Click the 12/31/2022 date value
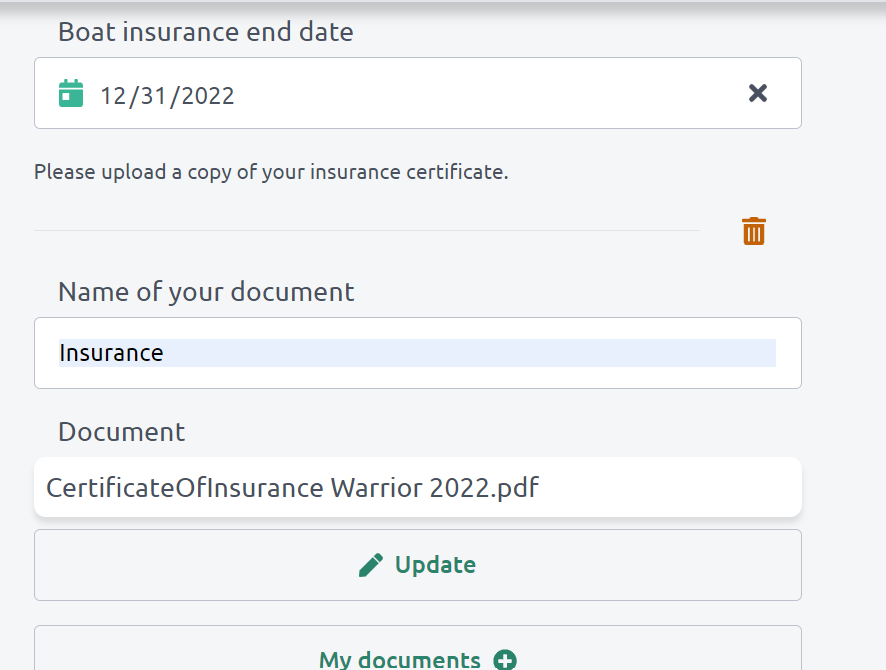Image resolution: width=886 pixels, height=670 pixels. [167, 96]
